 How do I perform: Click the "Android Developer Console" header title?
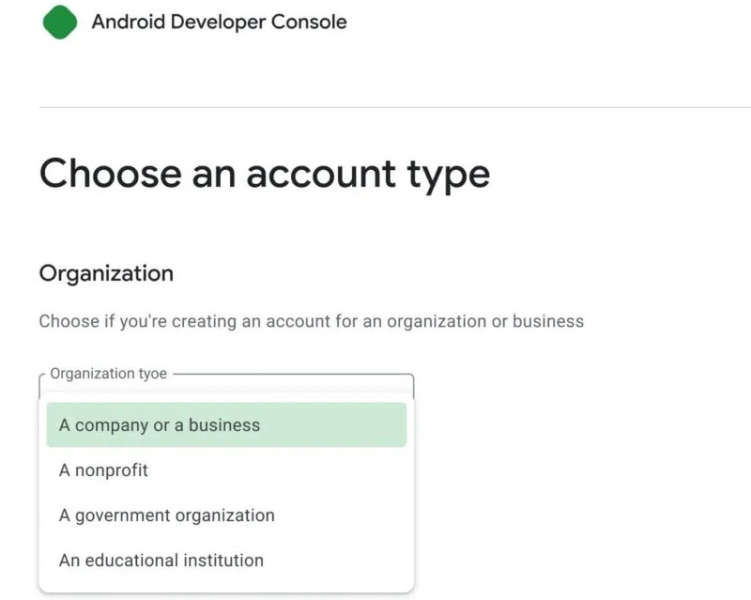click(219, 22)
